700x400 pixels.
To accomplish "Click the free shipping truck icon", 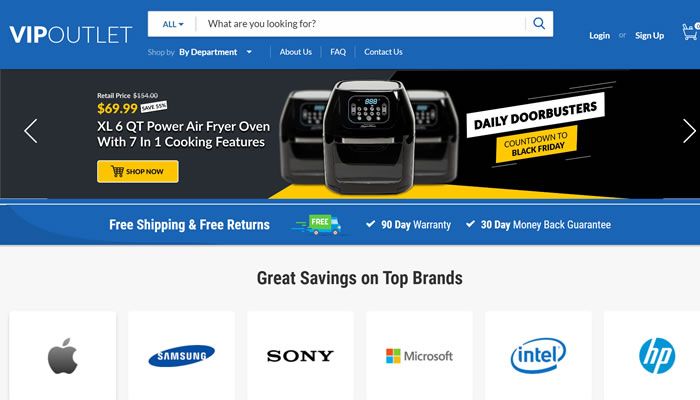I will [320, 225].
